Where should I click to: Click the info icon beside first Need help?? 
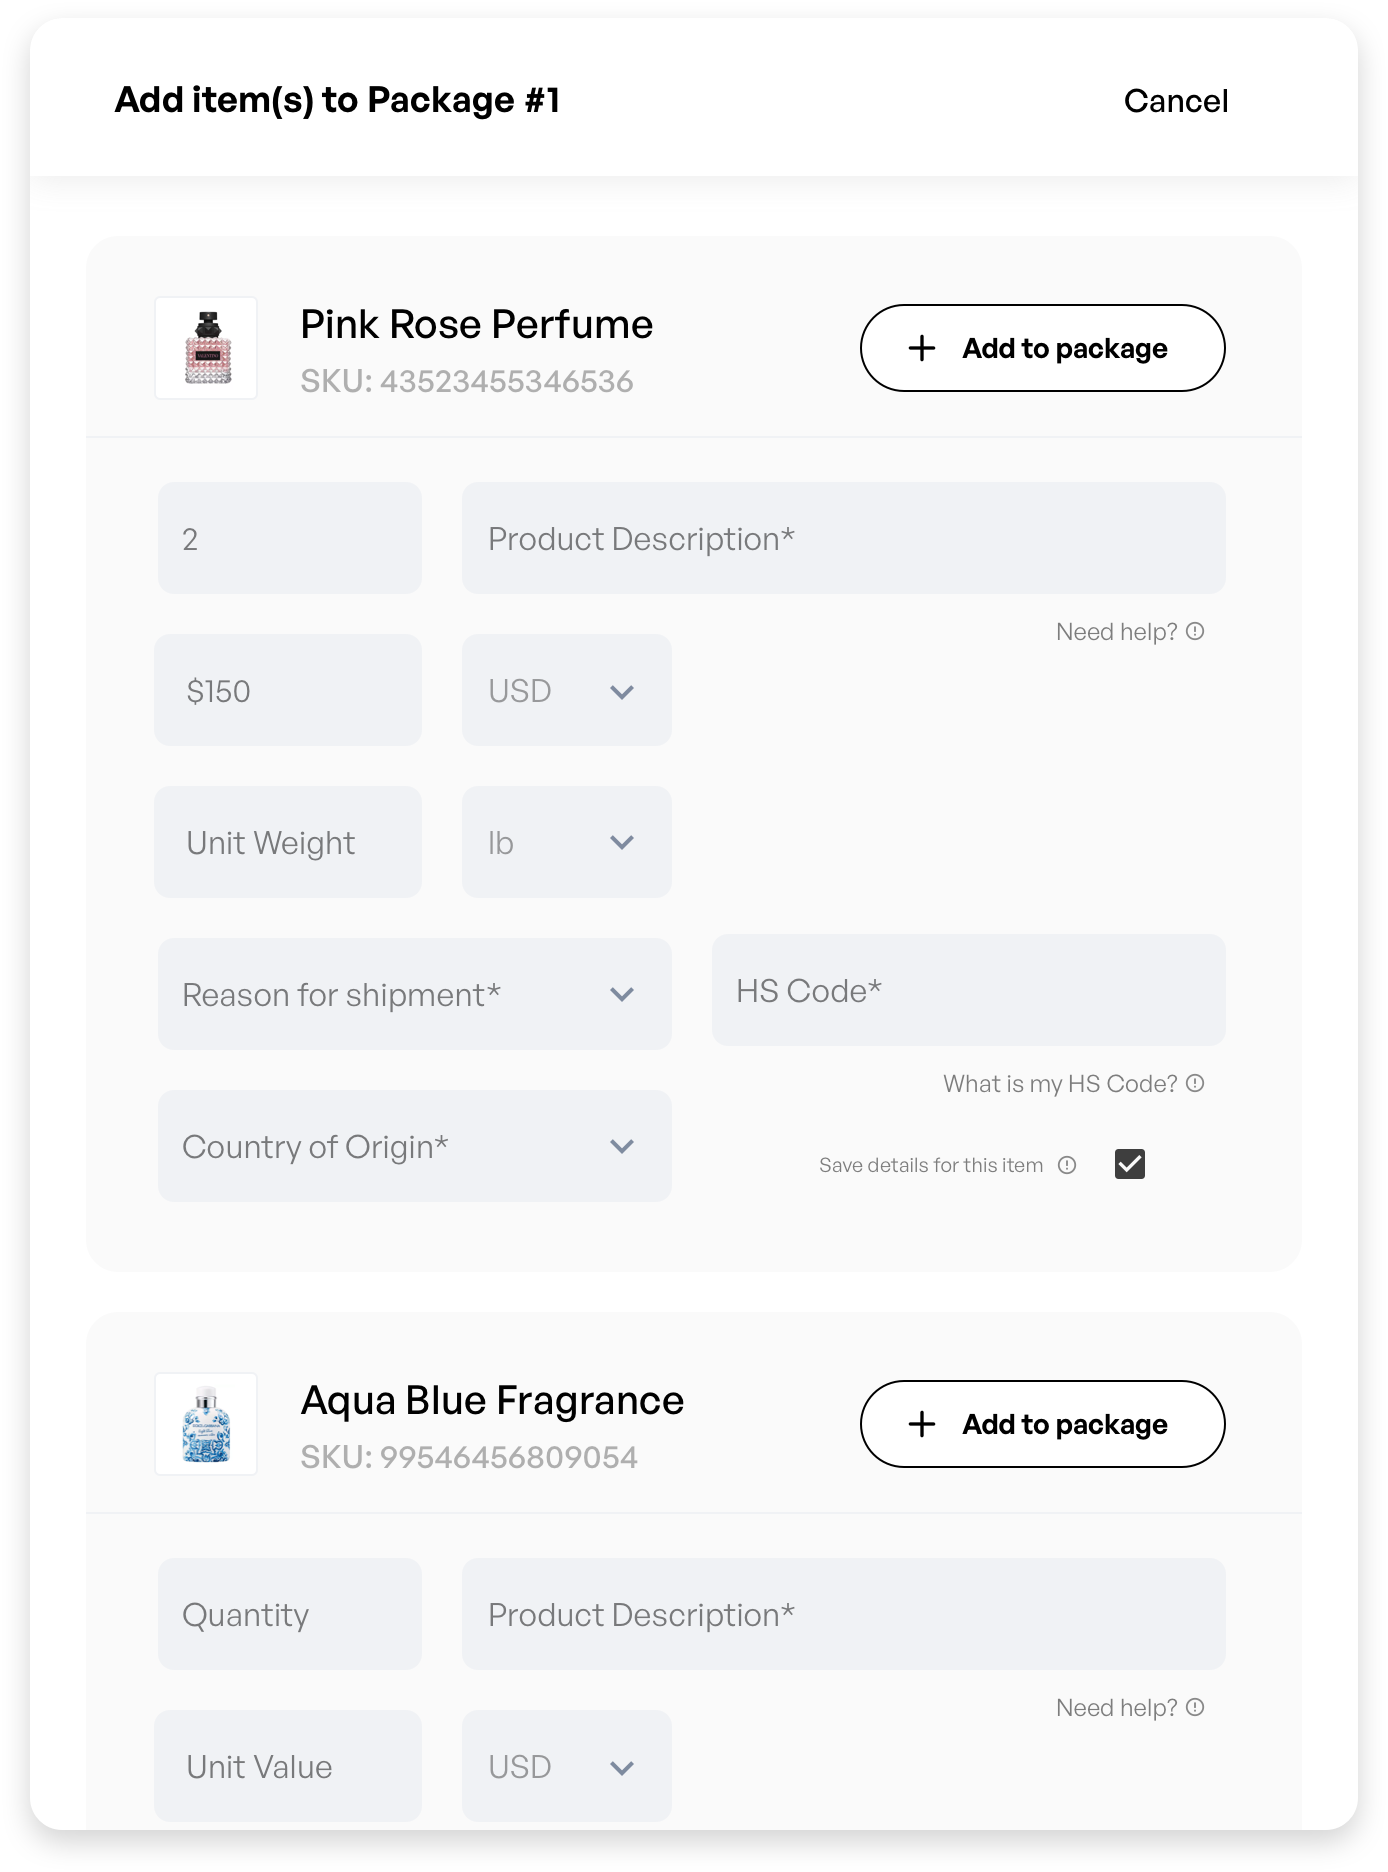click(x=1195, y=631)
